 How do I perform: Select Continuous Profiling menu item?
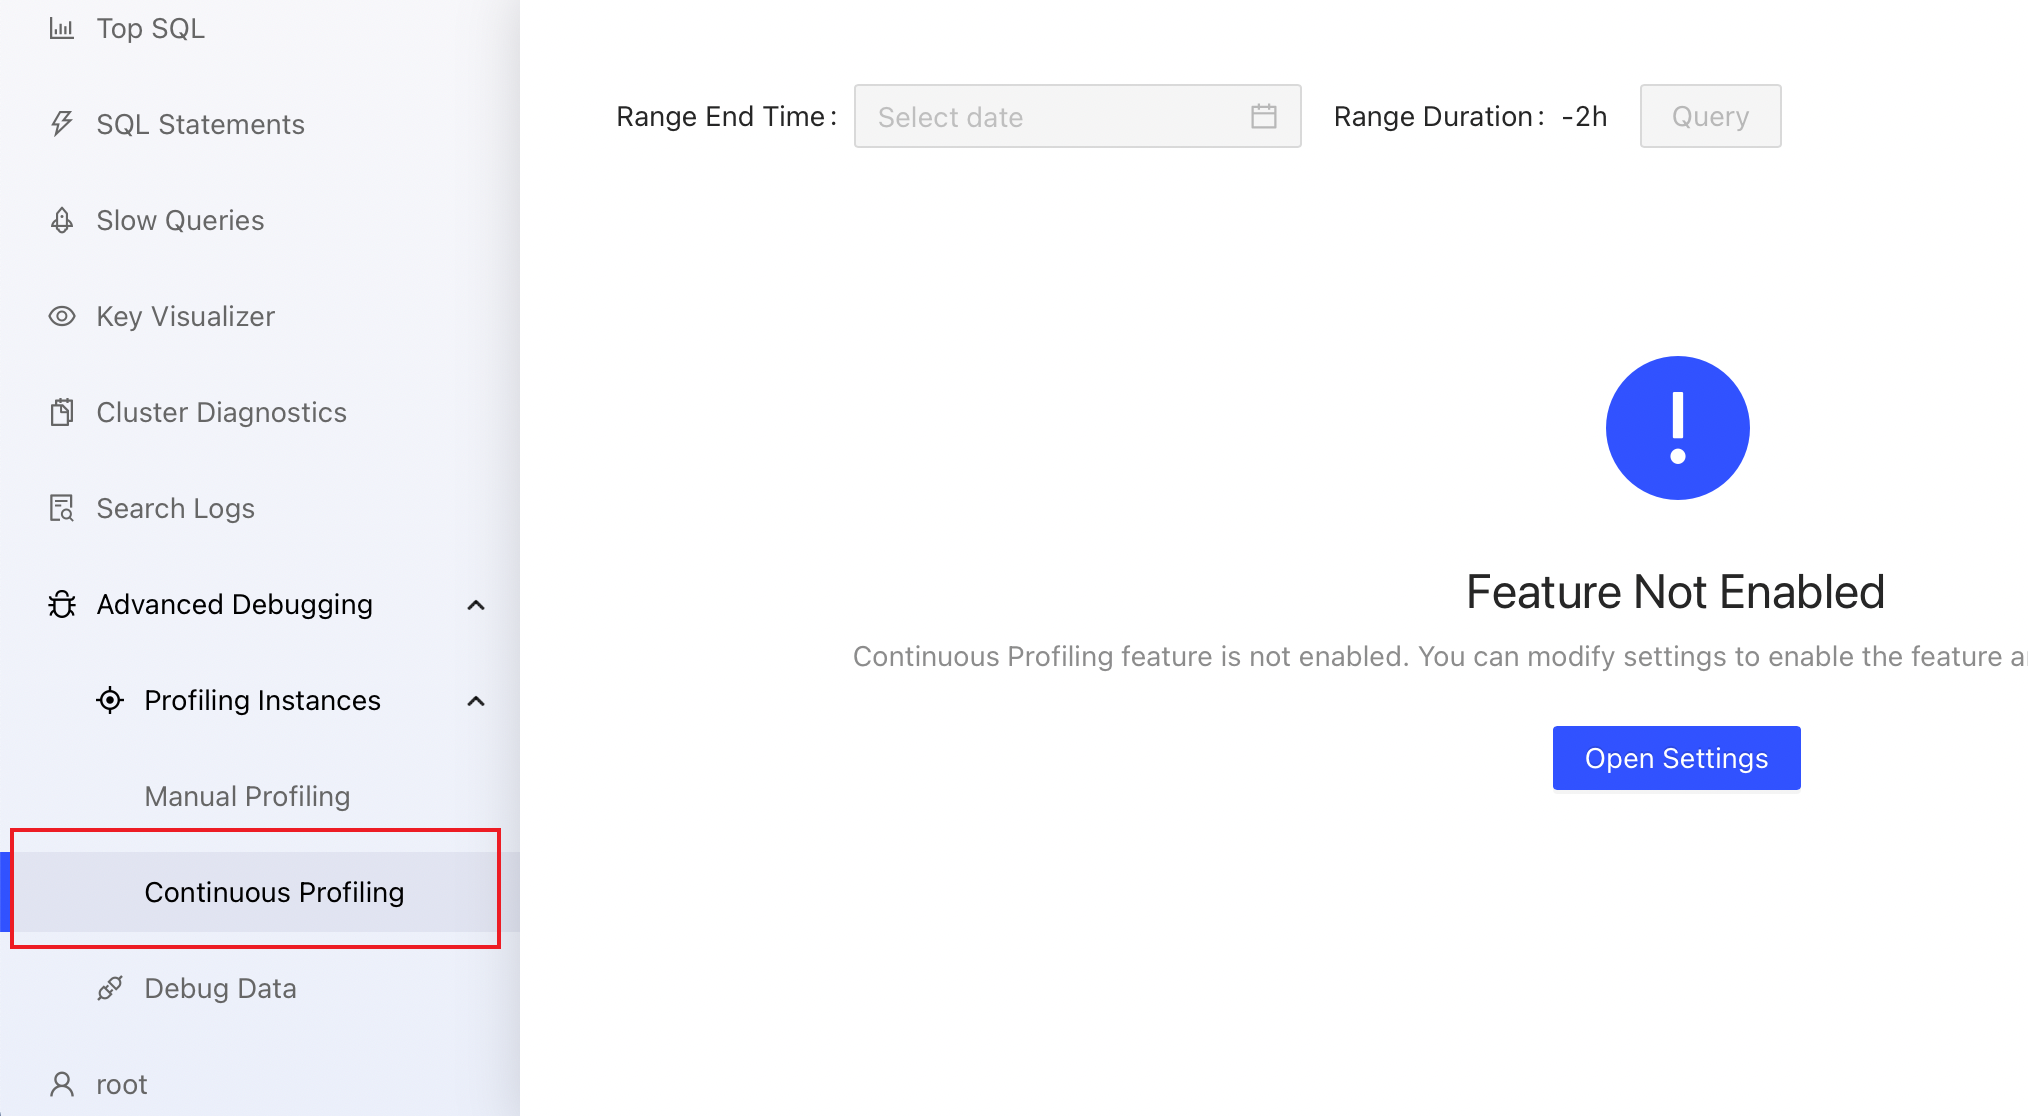point(274,892)
